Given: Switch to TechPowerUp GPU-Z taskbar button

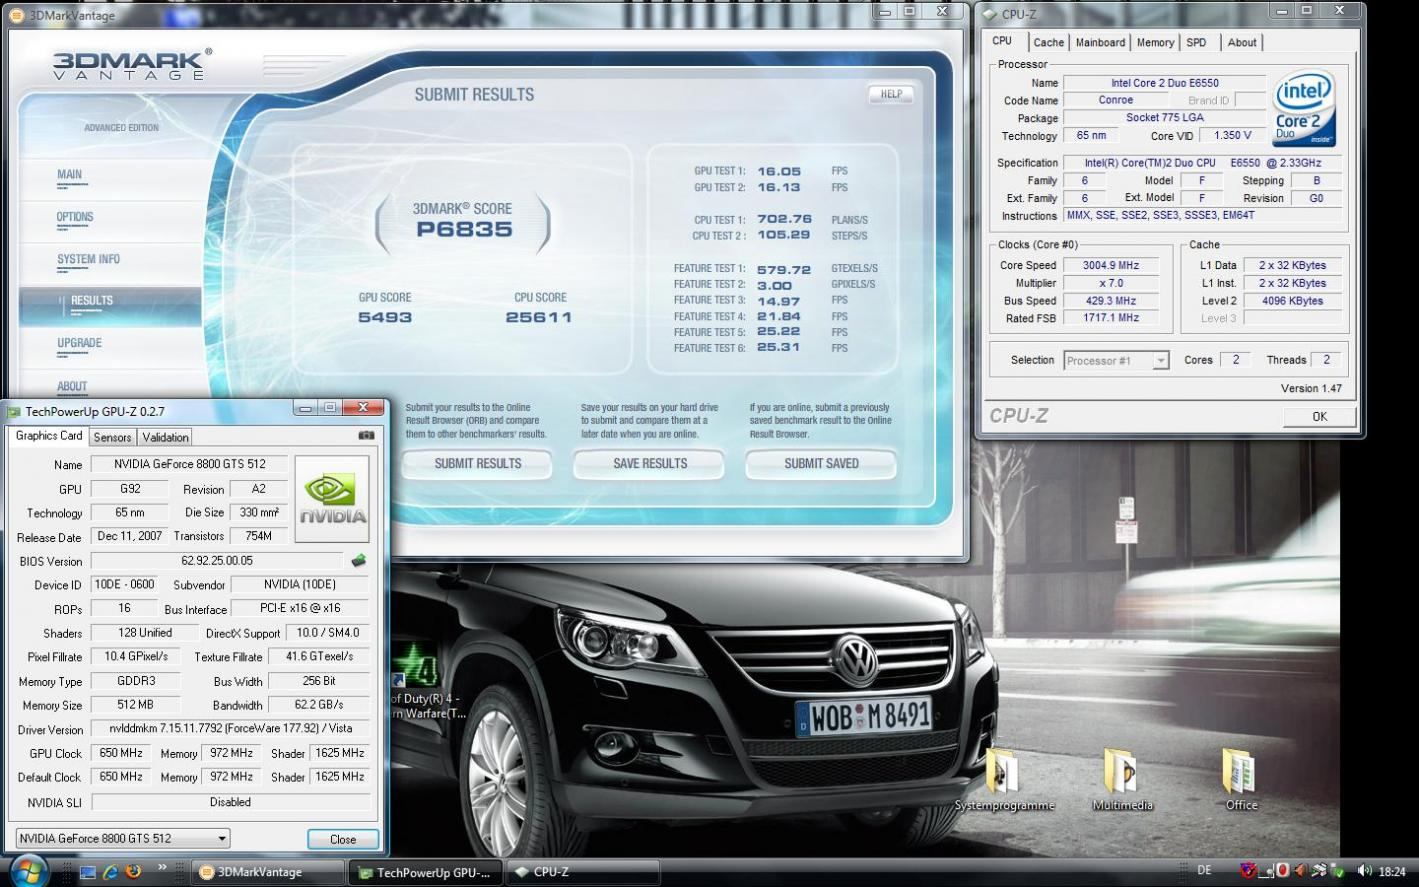Looking at the screenshot, I should (425, 872).
